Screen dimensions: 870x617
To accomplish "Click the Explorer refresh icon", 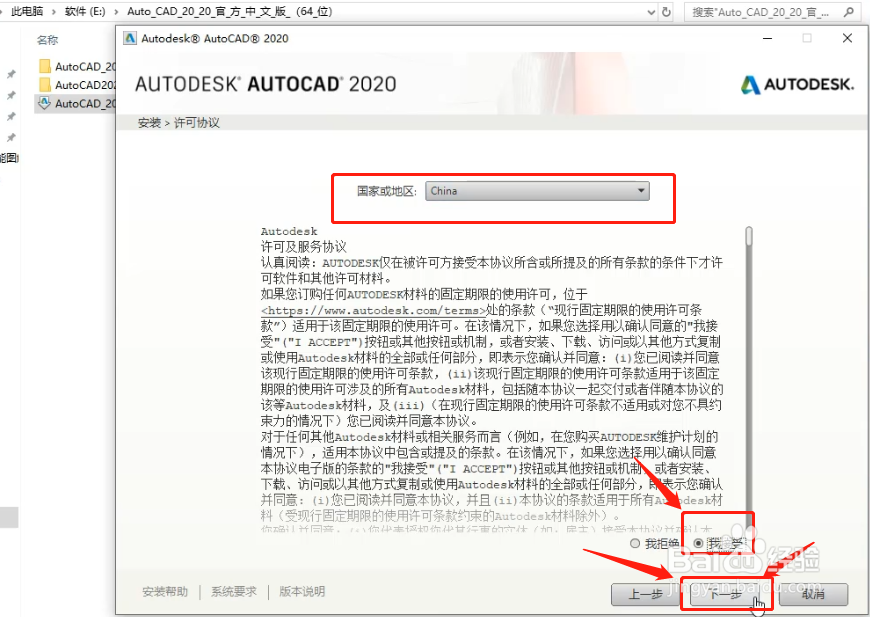I will pyautogui.click(x=666, y=12).
